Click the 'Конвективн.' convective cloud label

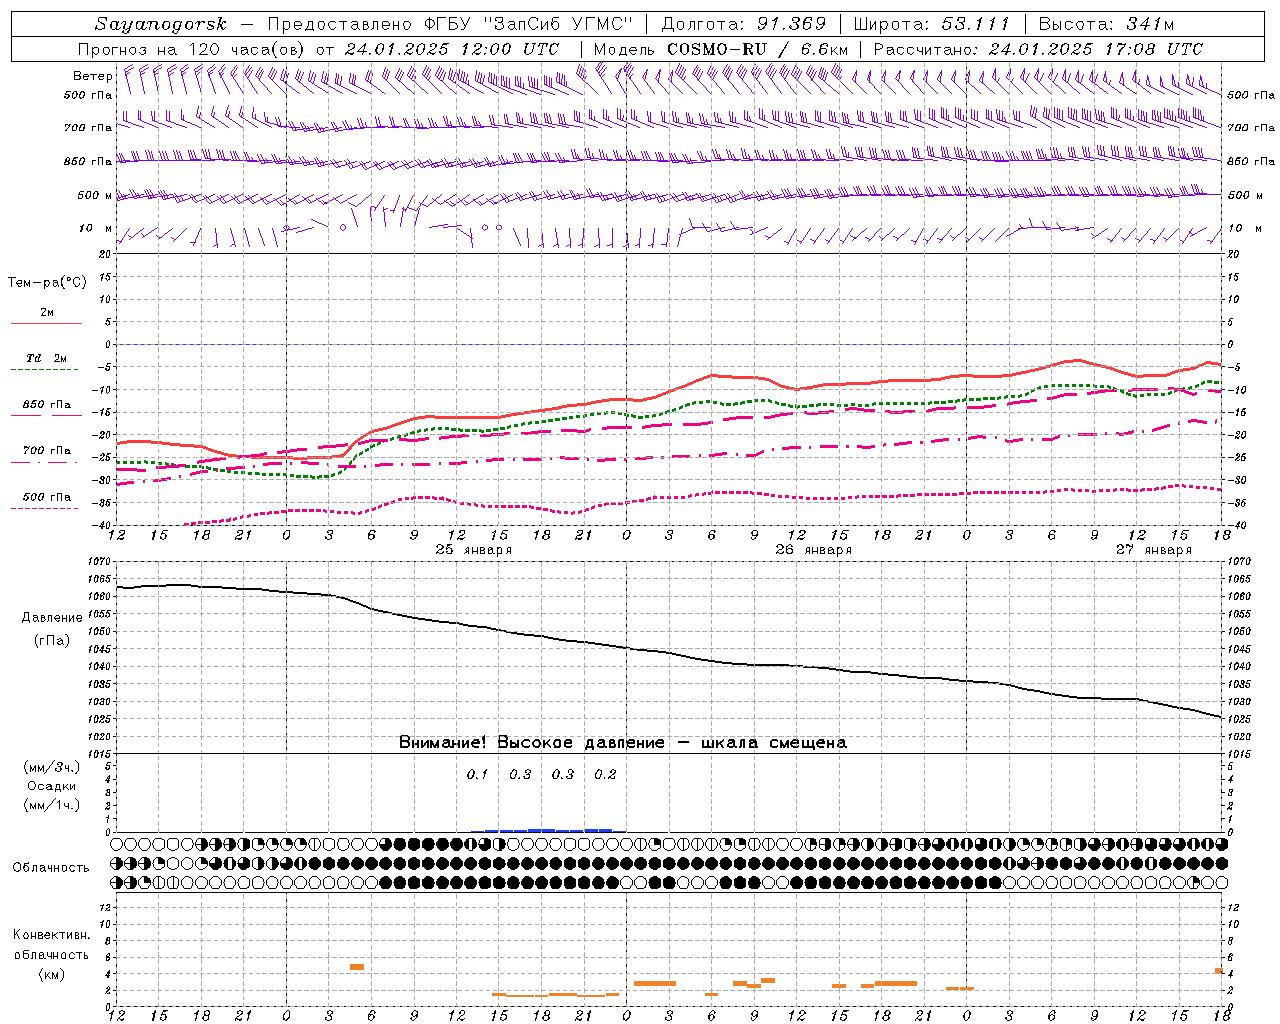(x=52, y=935)
